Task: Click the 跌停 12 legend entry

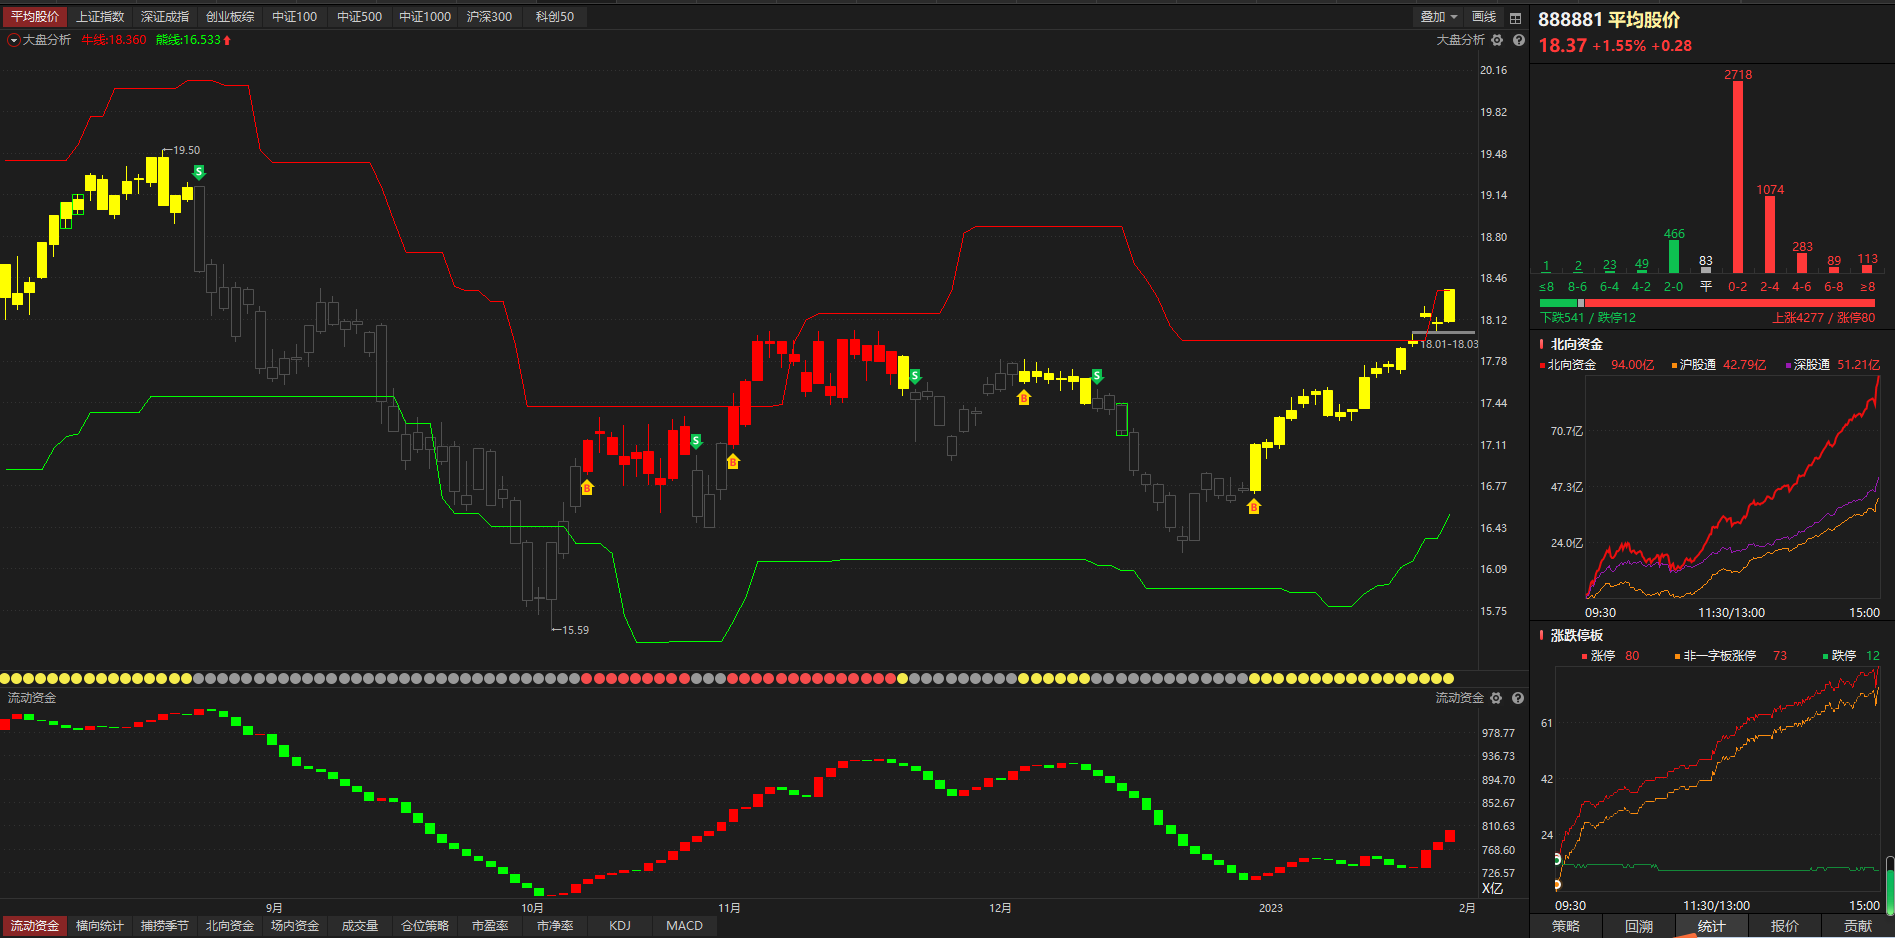Action: 1851,656
